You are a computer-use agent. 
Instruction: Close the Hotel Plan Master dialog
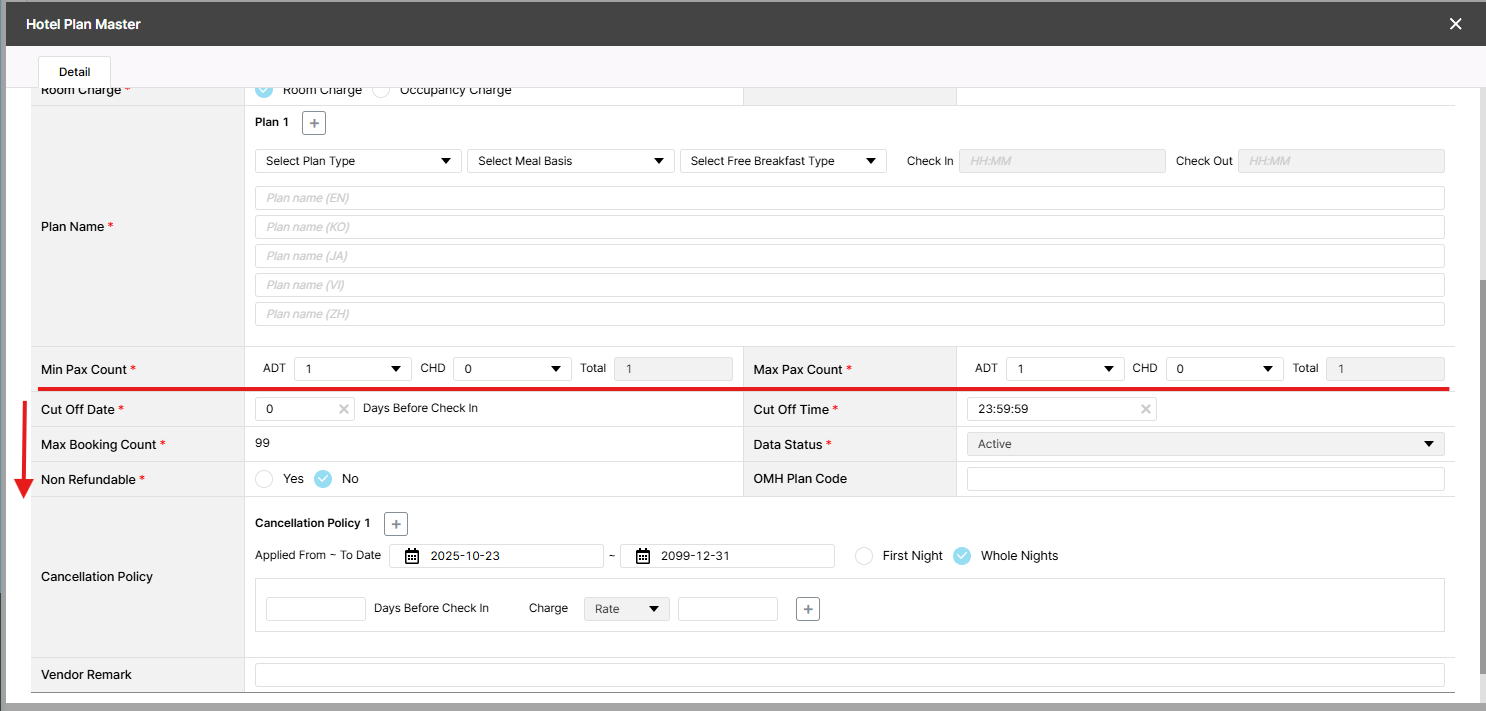point(1455,24)
